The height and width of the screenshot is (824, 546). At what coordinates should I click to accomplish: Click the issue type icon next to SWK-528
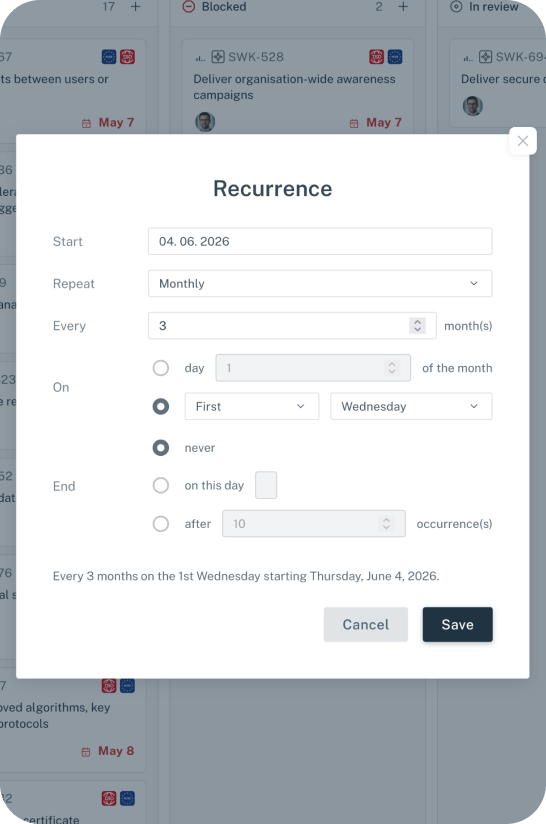(218, 57)
